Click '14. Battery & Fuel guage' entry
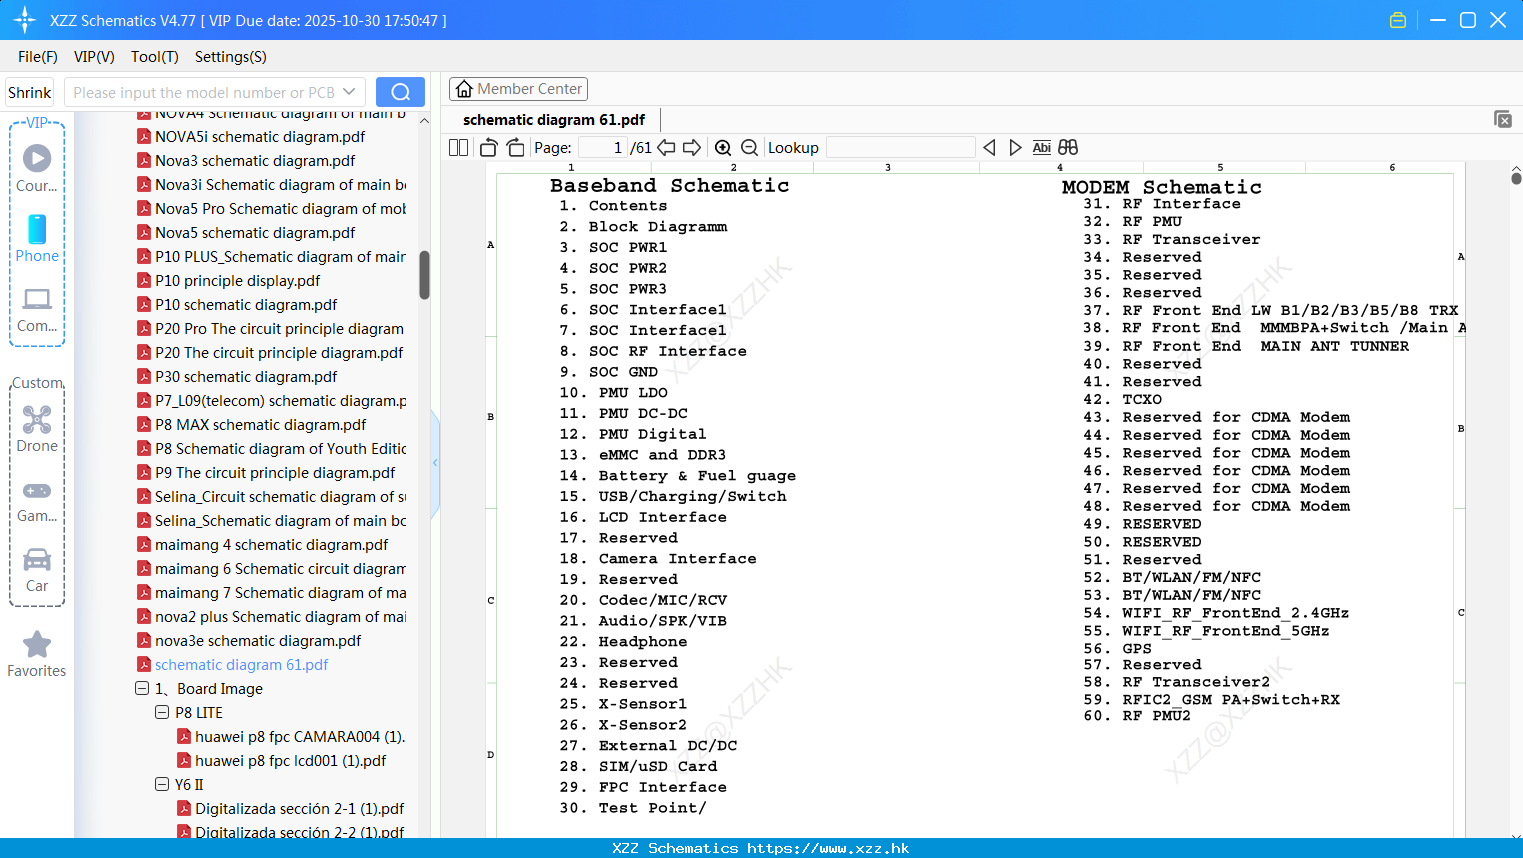This screenshot has width=1523, height=858. point(678,476)
